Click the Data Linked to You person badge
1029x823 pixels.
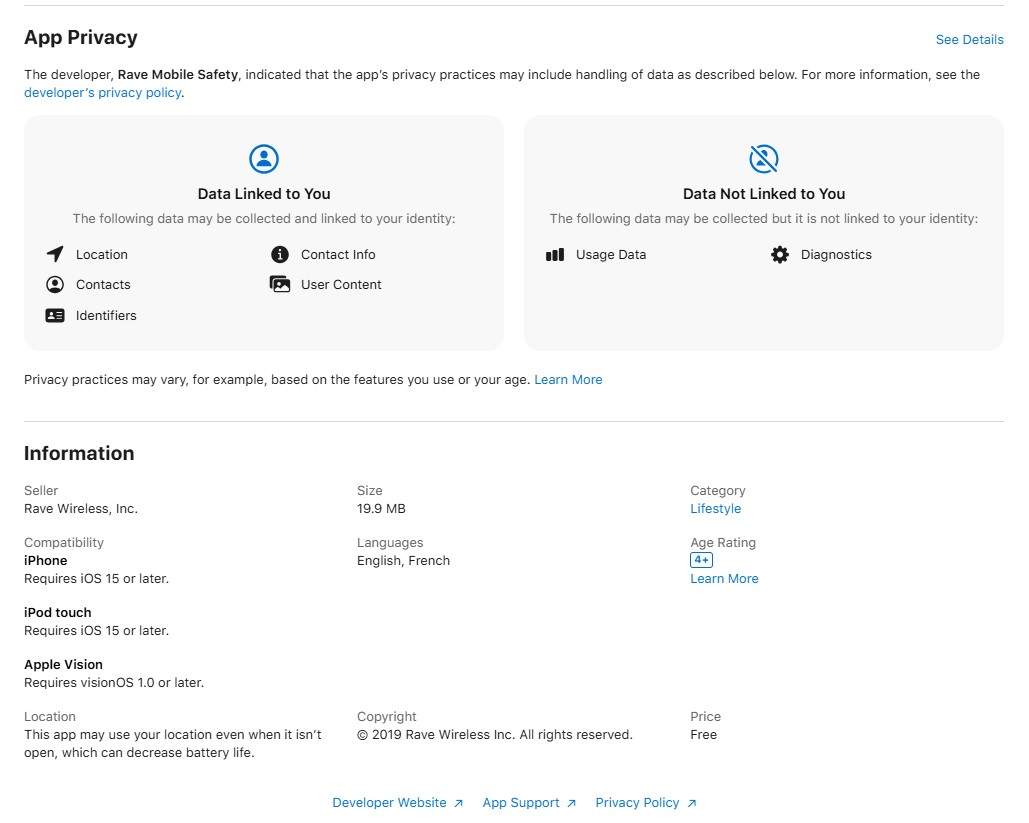tap(263, 157)
